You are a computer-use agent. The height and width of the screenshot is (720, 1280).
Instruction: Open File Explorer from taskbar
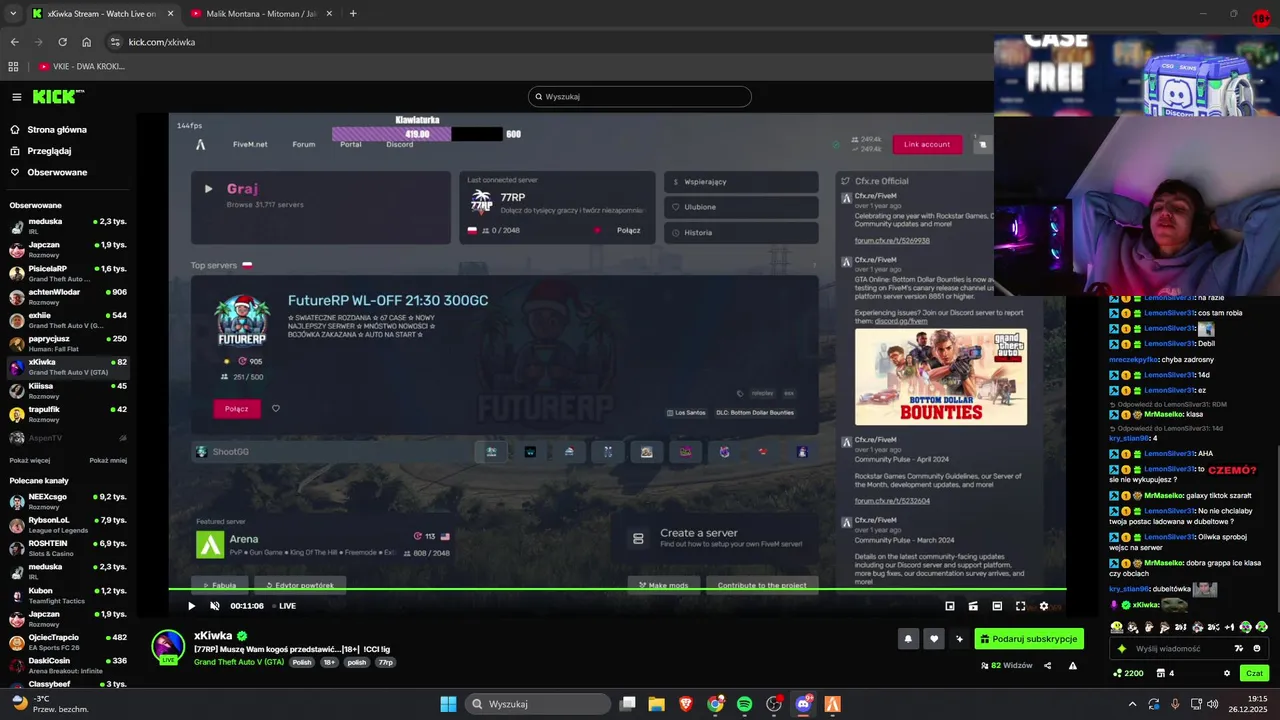coord(657,704)
